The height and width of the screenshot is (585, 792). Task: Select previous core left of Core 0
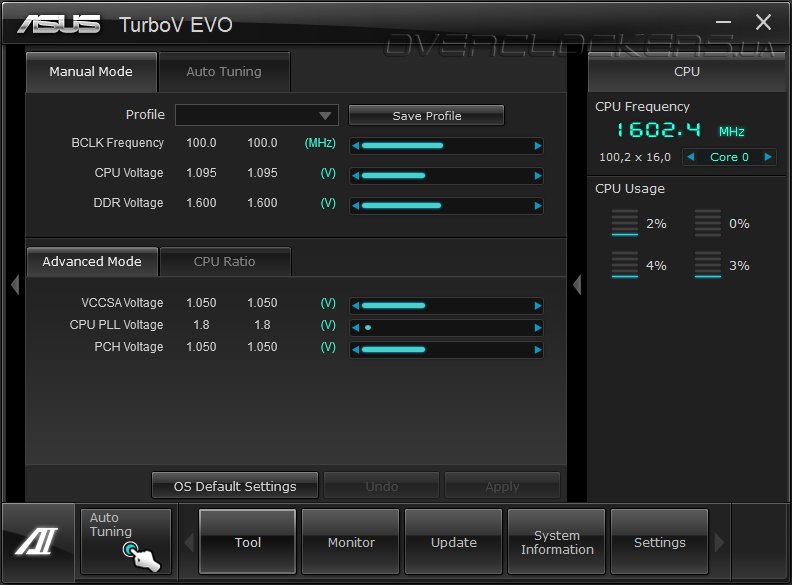point(690,157)
